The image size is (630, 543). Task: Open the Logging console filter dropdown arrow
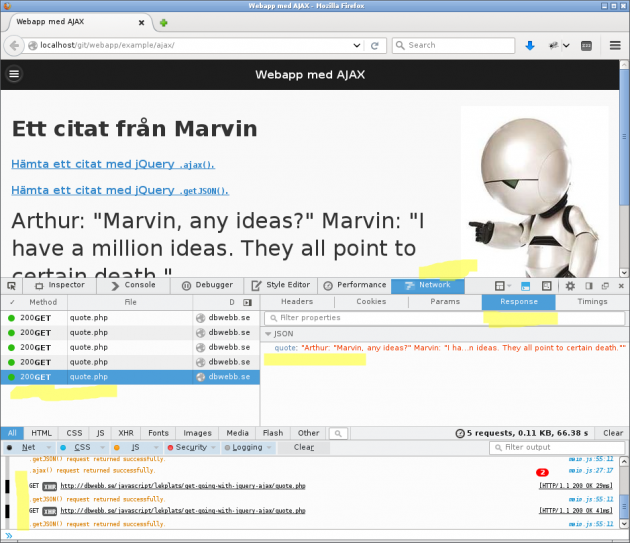tap(269, 448)
